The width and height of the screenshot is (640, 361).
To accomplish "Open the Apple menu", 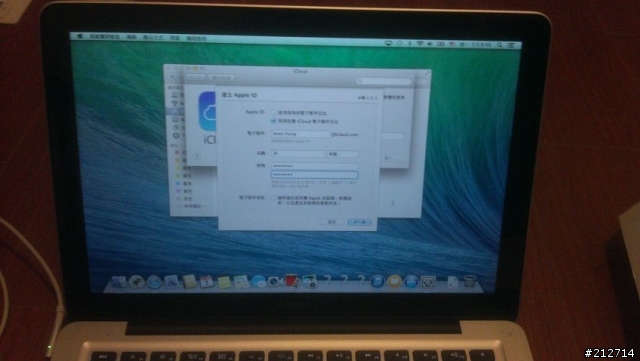I will pos(80,36).
